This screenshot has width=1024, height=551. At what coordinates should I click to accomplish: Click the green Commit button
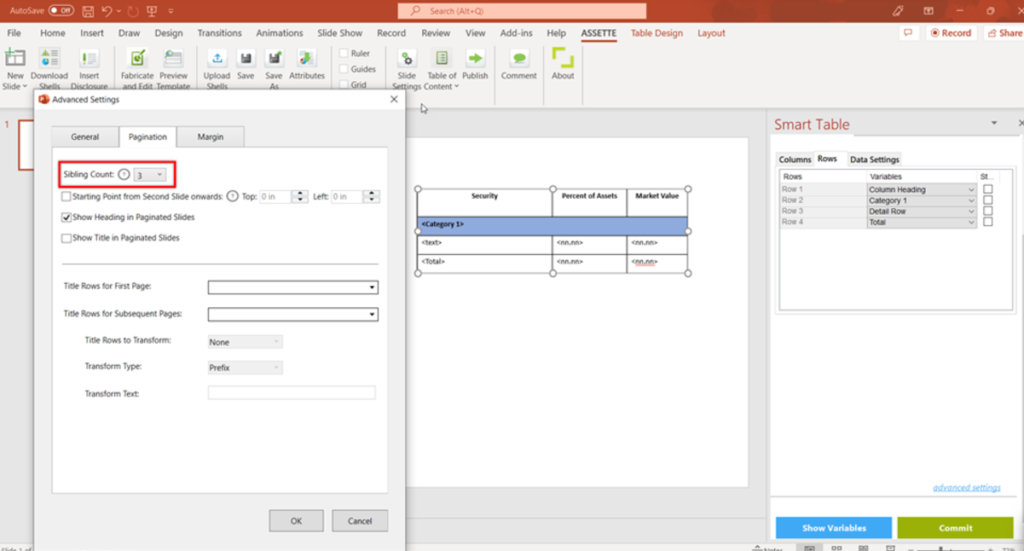955,527
